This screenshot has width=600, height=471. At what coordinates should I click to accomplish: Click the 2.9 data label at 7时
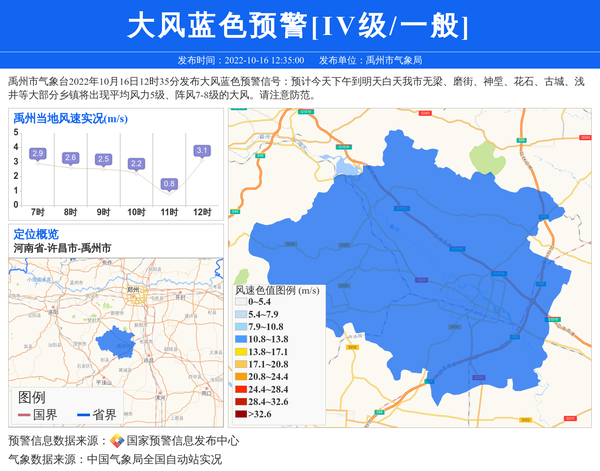point(38,153)
